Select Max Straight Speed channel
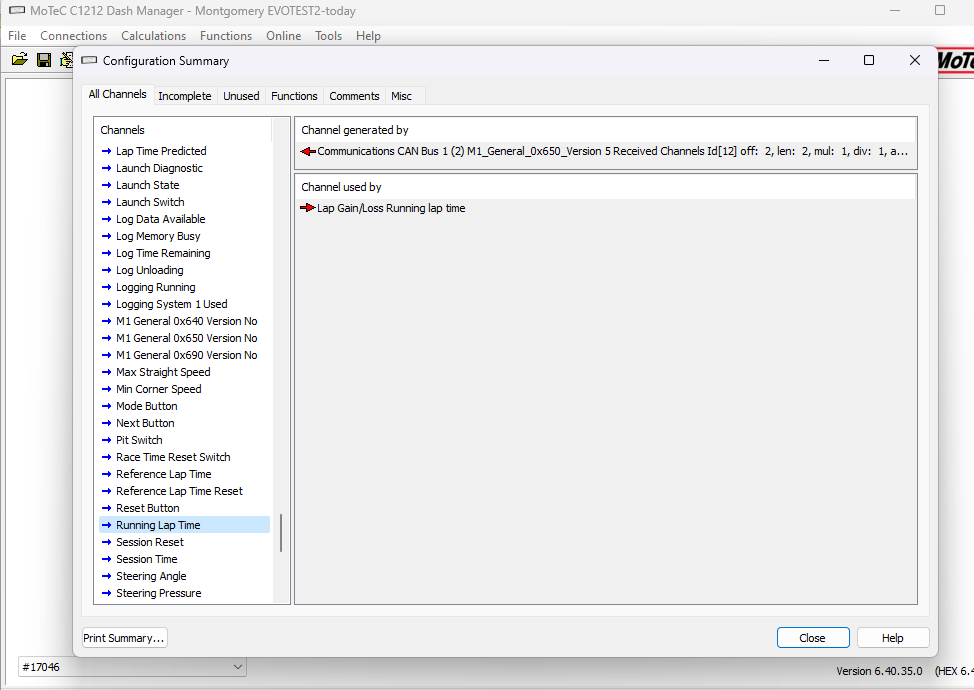The width and height of the screenshot is (974, 690). (163, 372)
